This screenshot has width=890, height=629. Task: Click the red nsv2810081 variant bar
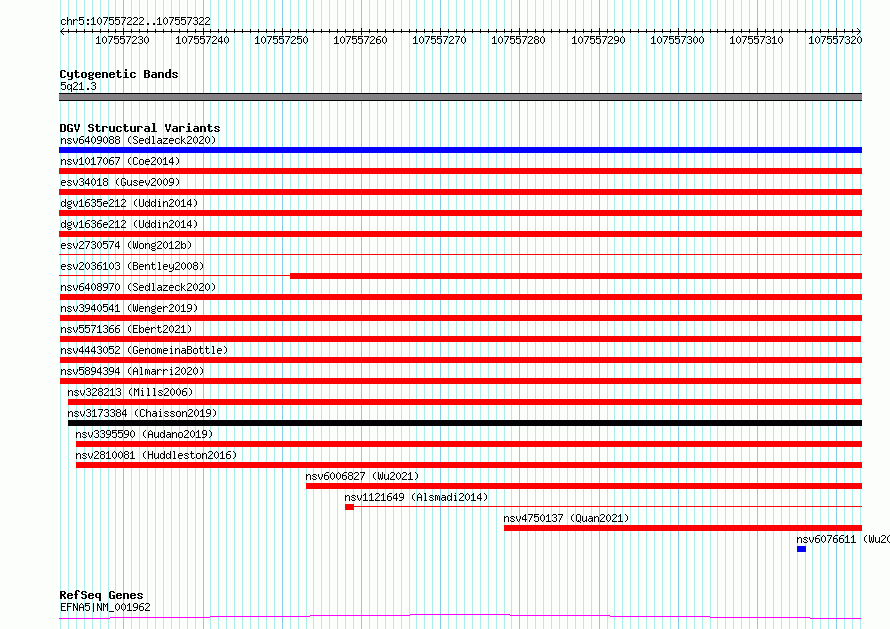tap(469, 465)
